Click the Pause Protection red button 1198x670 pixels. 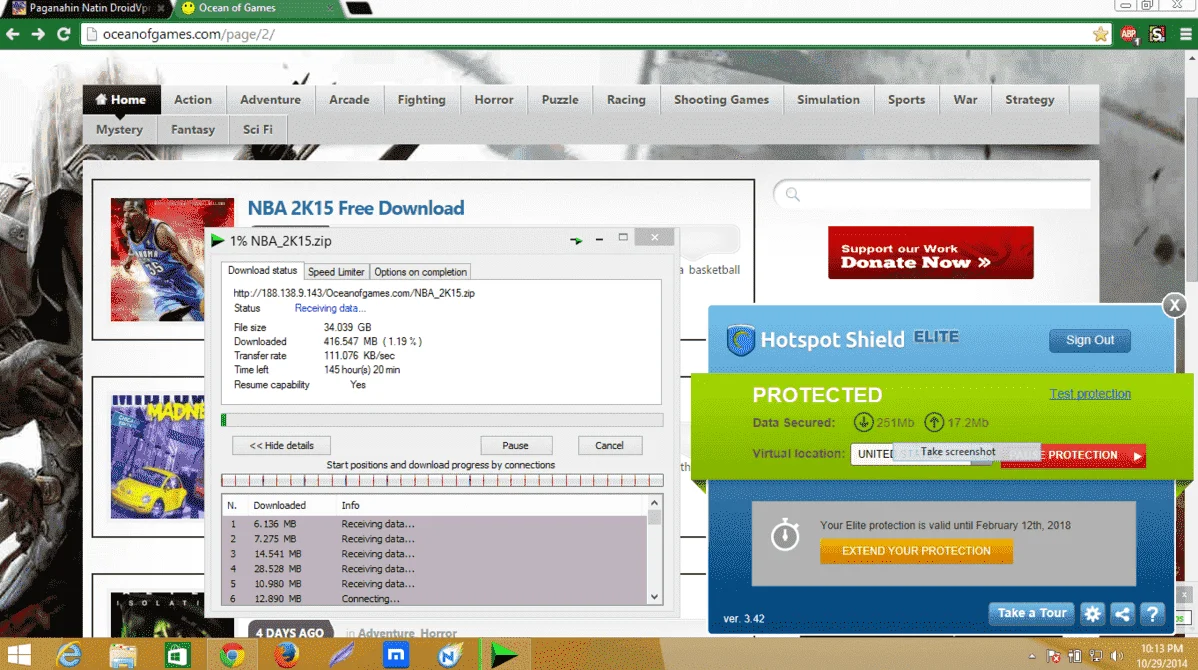click(1073, 455)
